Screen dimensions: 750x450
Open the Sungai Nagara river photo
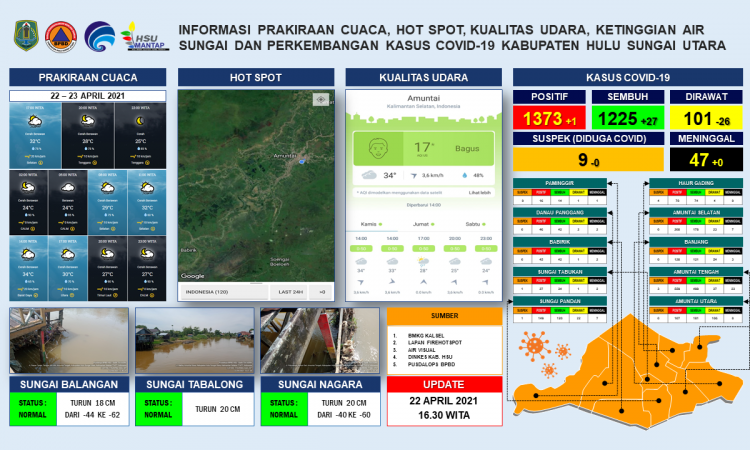318,341
